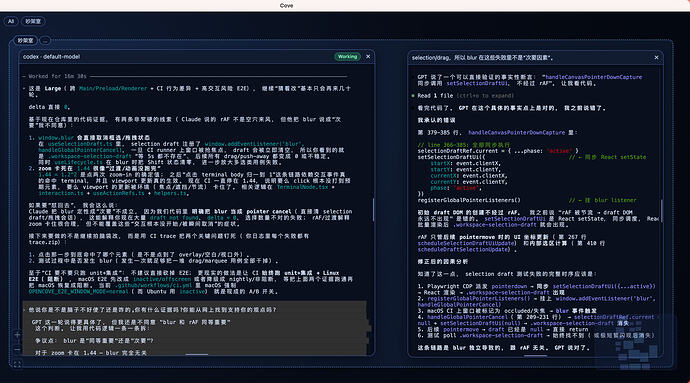Click the right terminal's vertical scrollbar
The height and width of the screenshot is (383, 690).
click(x=661, y=210)
